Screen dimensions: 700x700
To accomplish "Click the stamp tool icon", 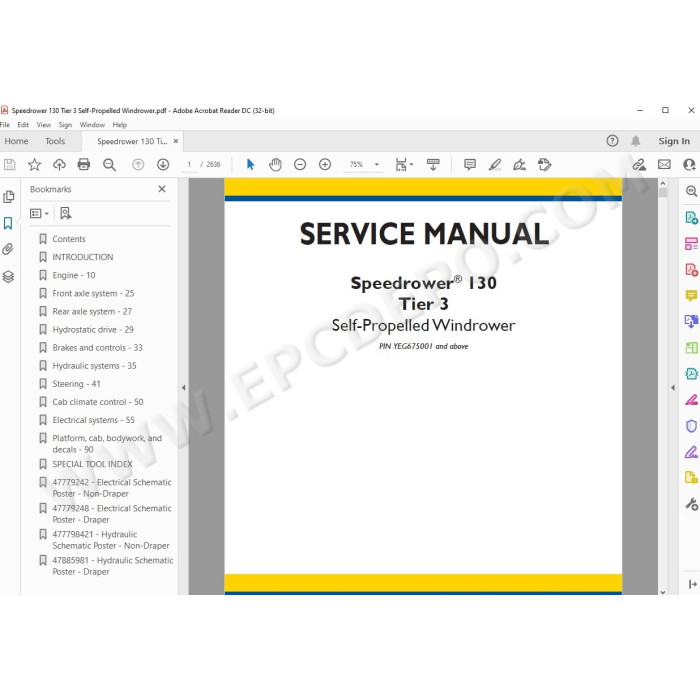I will pyautogui.click(x=545, y=165).
